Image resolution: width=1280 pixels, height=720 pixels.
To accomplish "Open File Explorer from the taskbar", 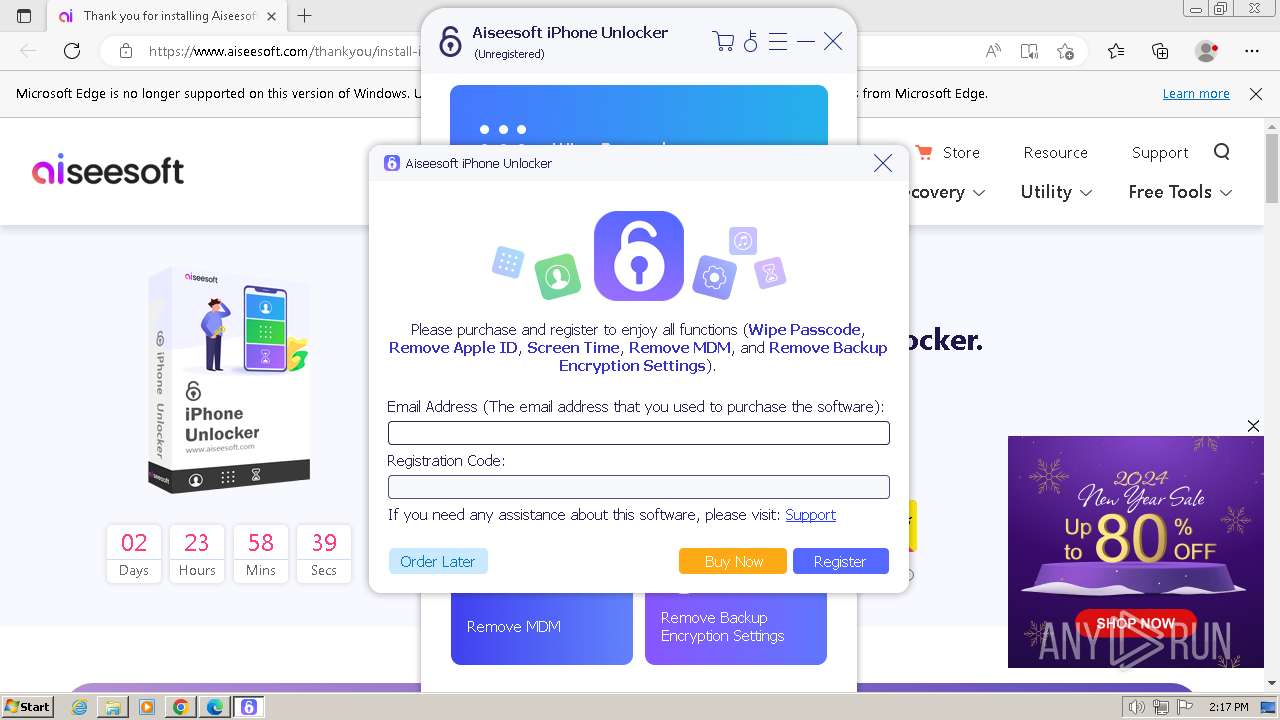I will pos(113,707).
